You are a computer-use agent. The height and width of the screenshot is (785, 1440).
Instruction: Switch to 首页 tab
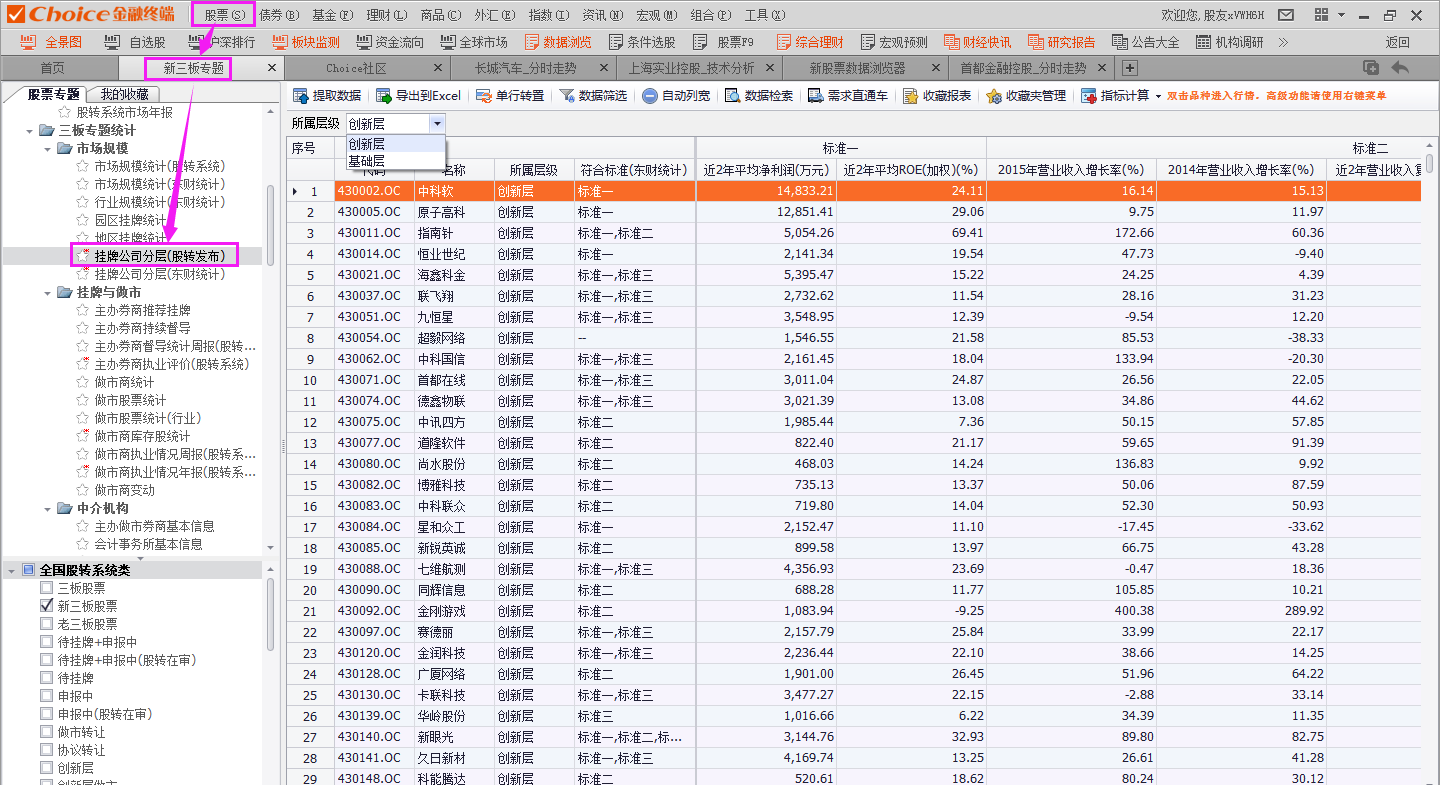click(52, 68)
